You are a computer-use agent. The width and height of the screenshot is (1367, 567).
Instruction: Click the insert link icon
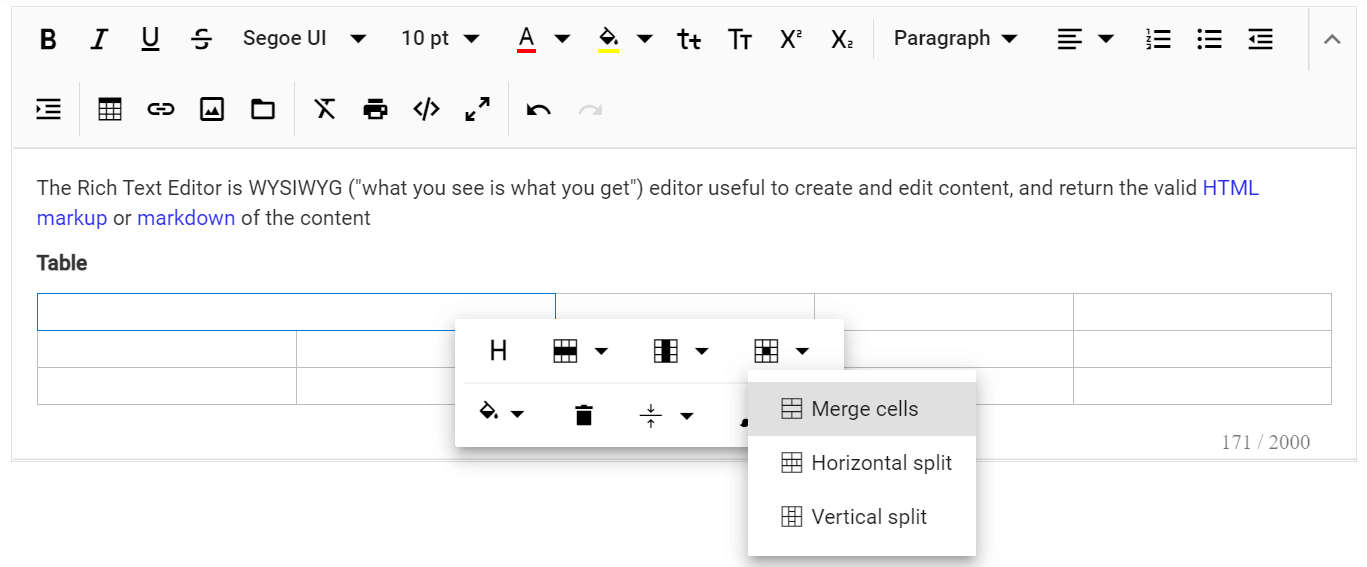pyautogui.click(x=161, y=109)
